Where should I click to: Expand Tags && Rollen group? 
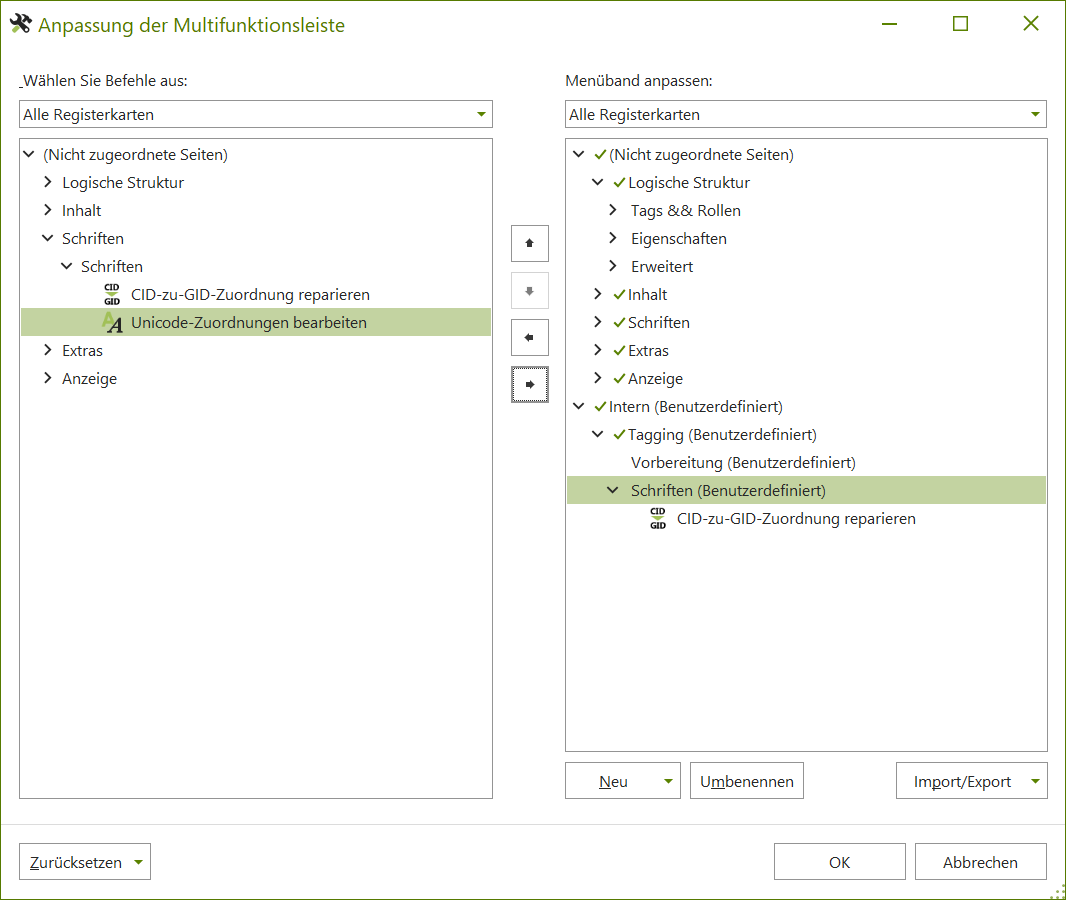(x=613, y=210)
